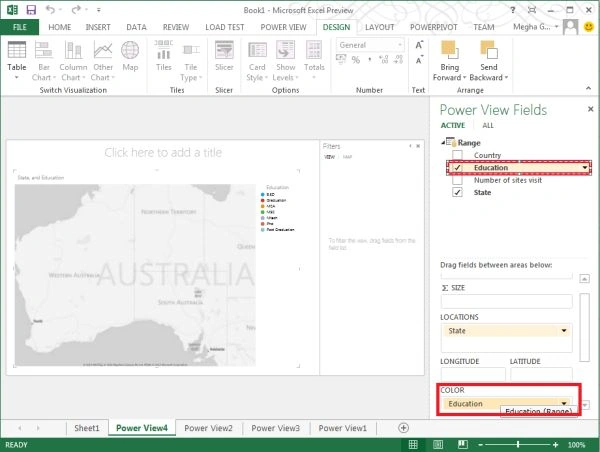
Task: Add a new sheet with plus icon
Action: (403, 428)
